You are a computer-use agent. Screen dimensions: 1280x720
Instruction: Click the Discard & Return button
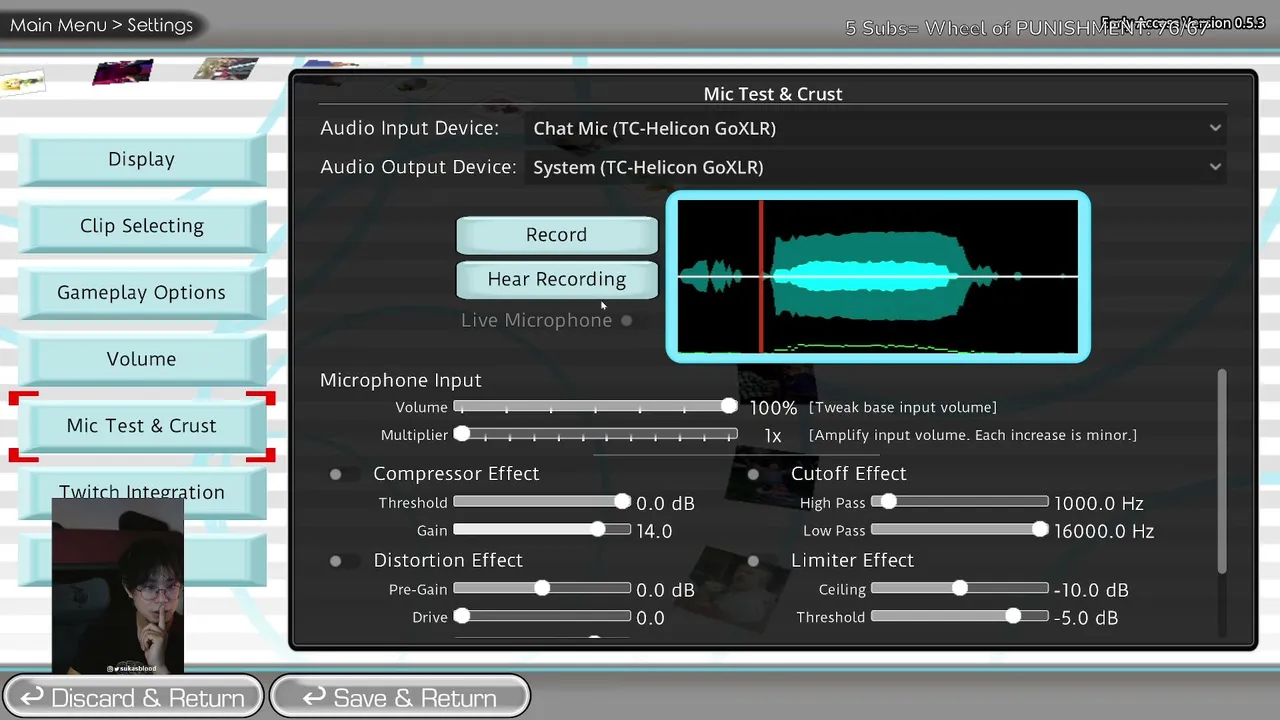coord(133,697)
